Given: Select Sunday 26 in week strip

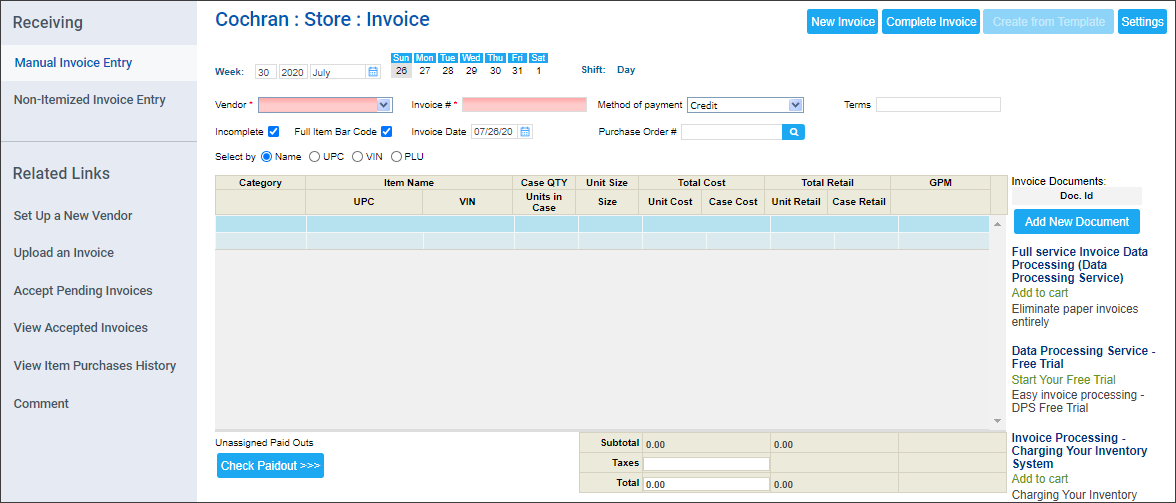Looking at the screenshot, I should [402, 70].
